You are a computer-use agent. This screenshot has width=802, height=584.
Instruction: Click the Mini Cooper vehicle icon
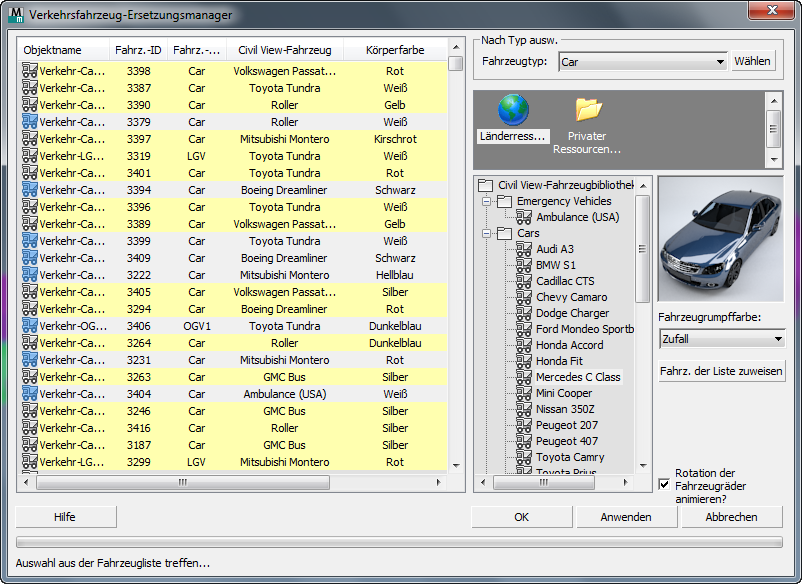point(524,393)
